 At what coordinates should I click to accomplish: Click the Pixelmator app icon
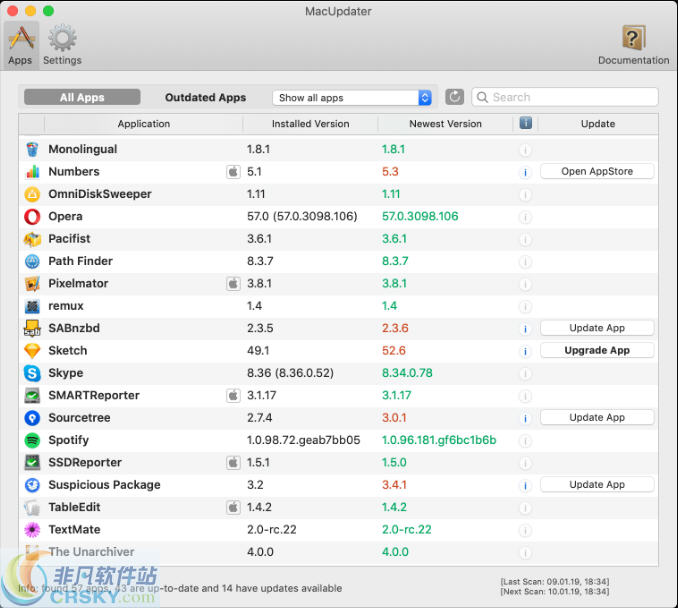[32, 284]
